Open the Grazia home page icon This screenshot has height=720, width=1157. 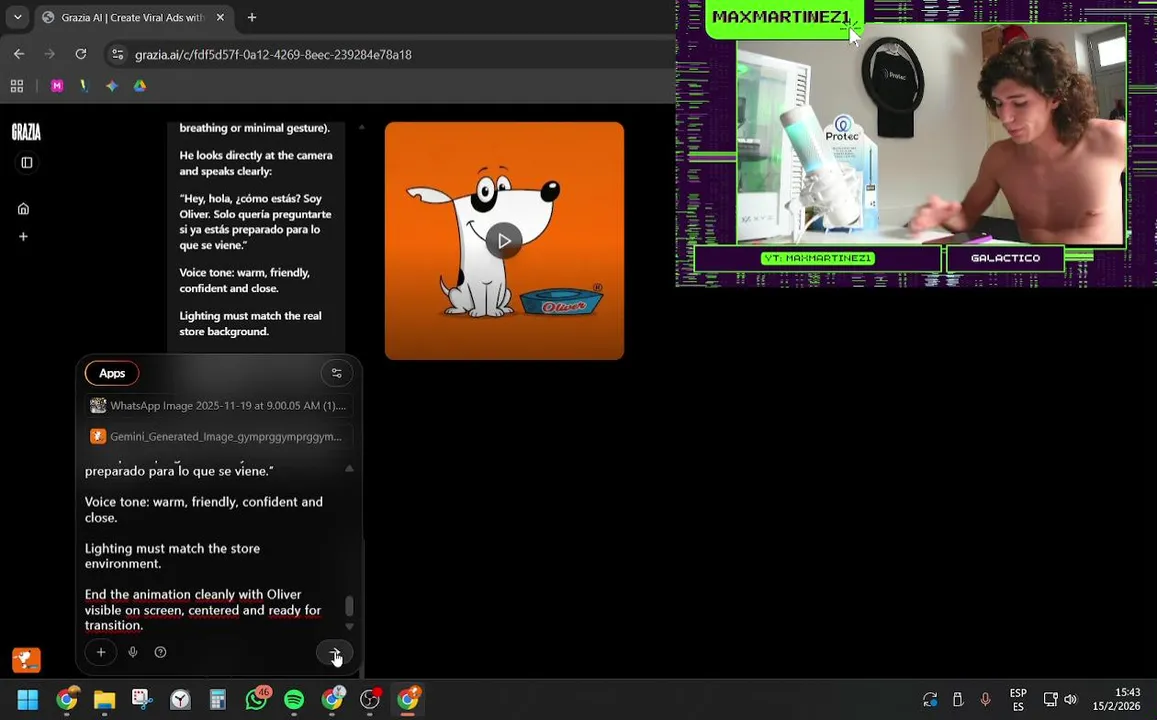point(23,209)
